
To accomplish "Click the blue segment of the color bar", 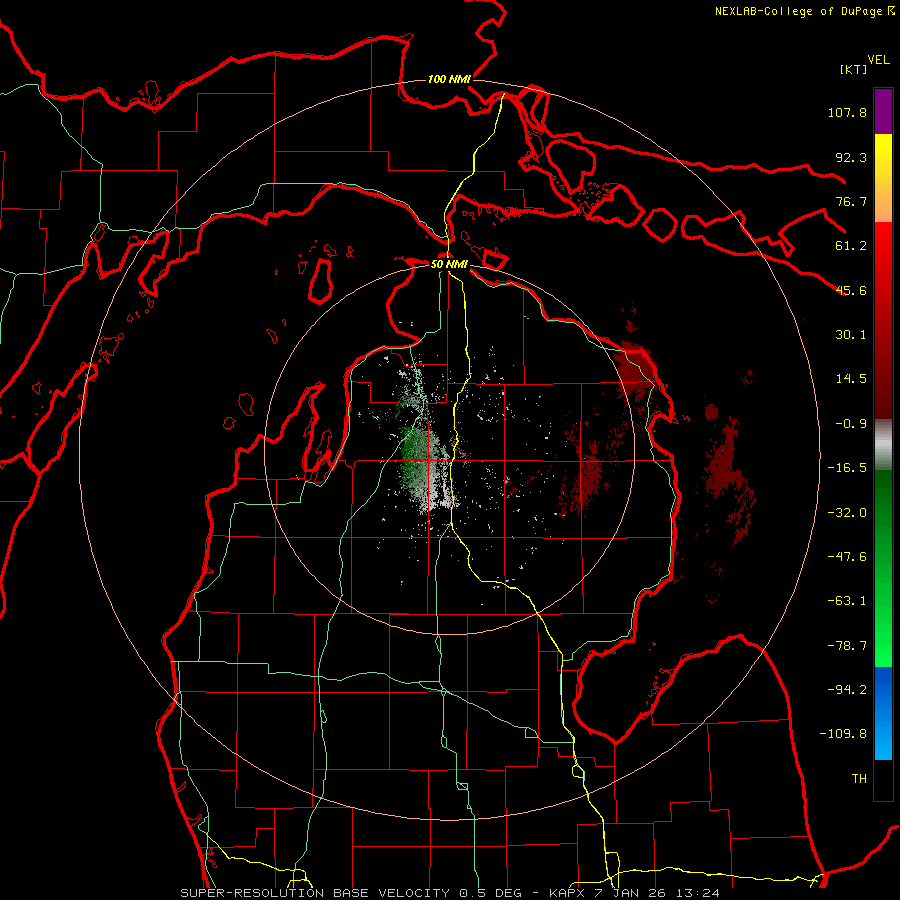I will pos(883,713).
